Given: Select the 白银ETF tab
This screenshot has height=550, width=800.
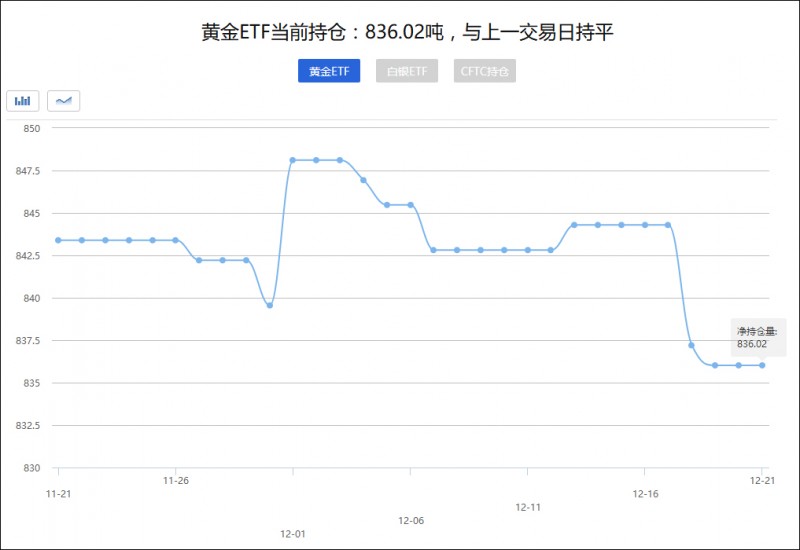Looking at the screenshot, I should click(x=407, y=71).
